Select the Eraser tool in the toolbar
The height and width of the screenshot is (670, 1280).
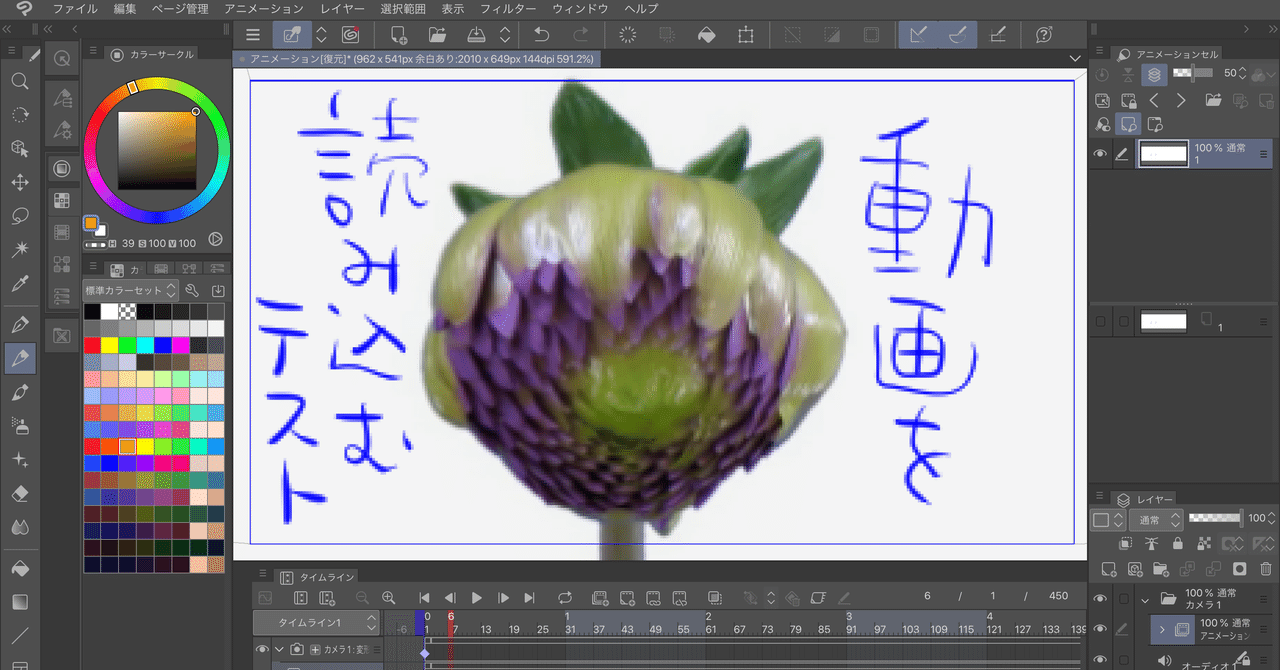tap(20, 492)
